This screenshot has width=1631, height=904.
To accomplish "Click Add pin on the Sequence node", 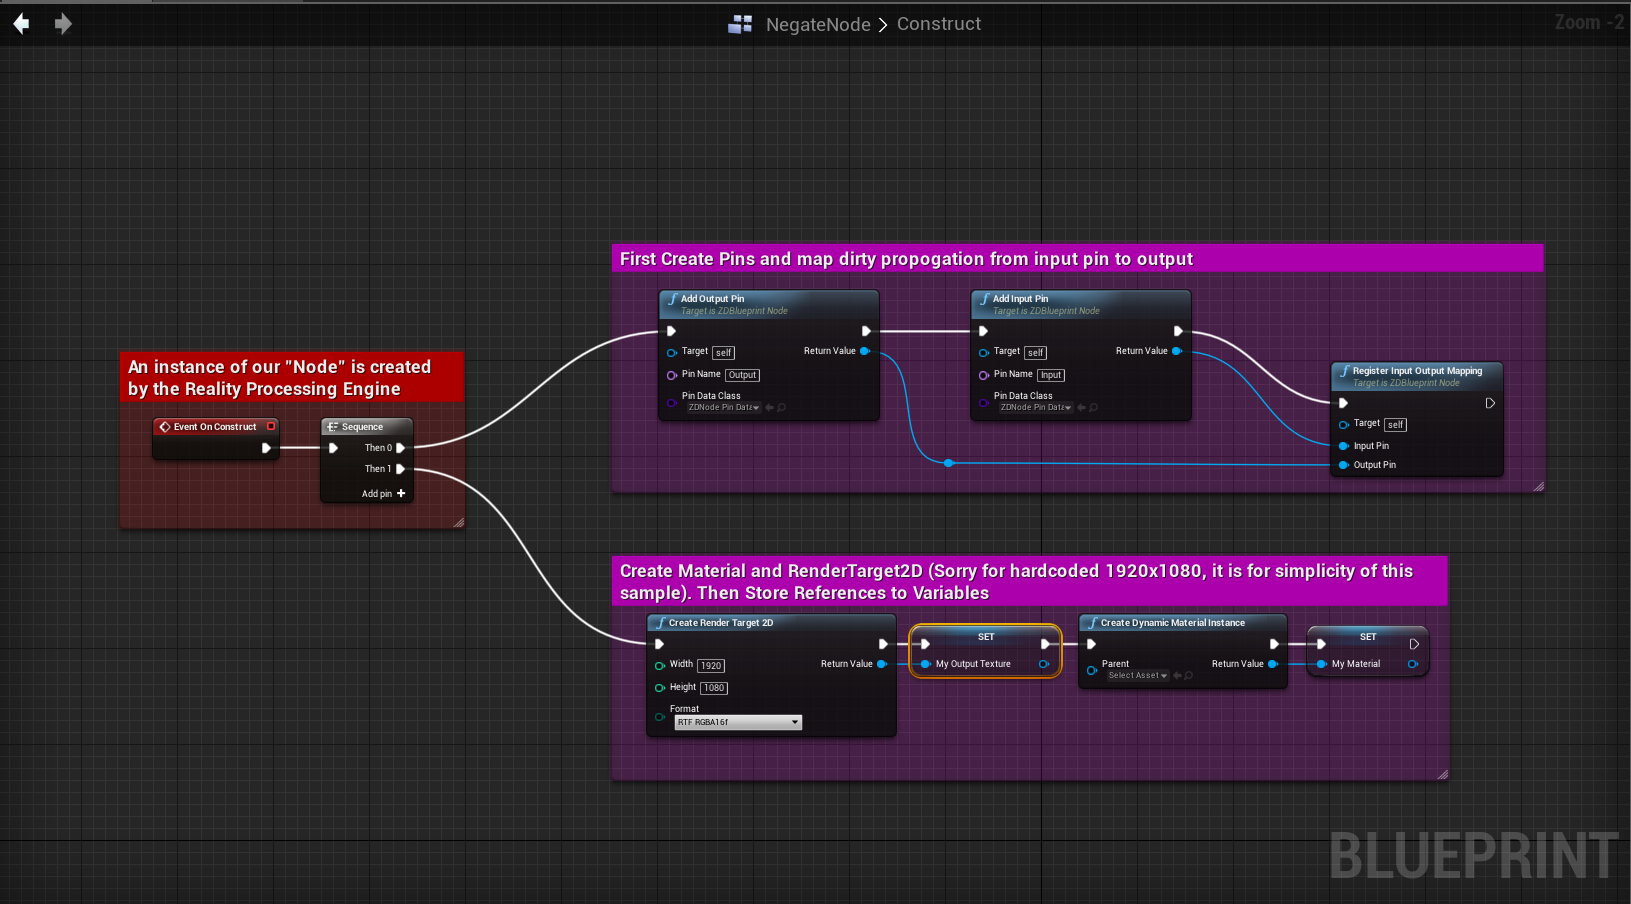I will pyautogui.click(x=383, y=494).
